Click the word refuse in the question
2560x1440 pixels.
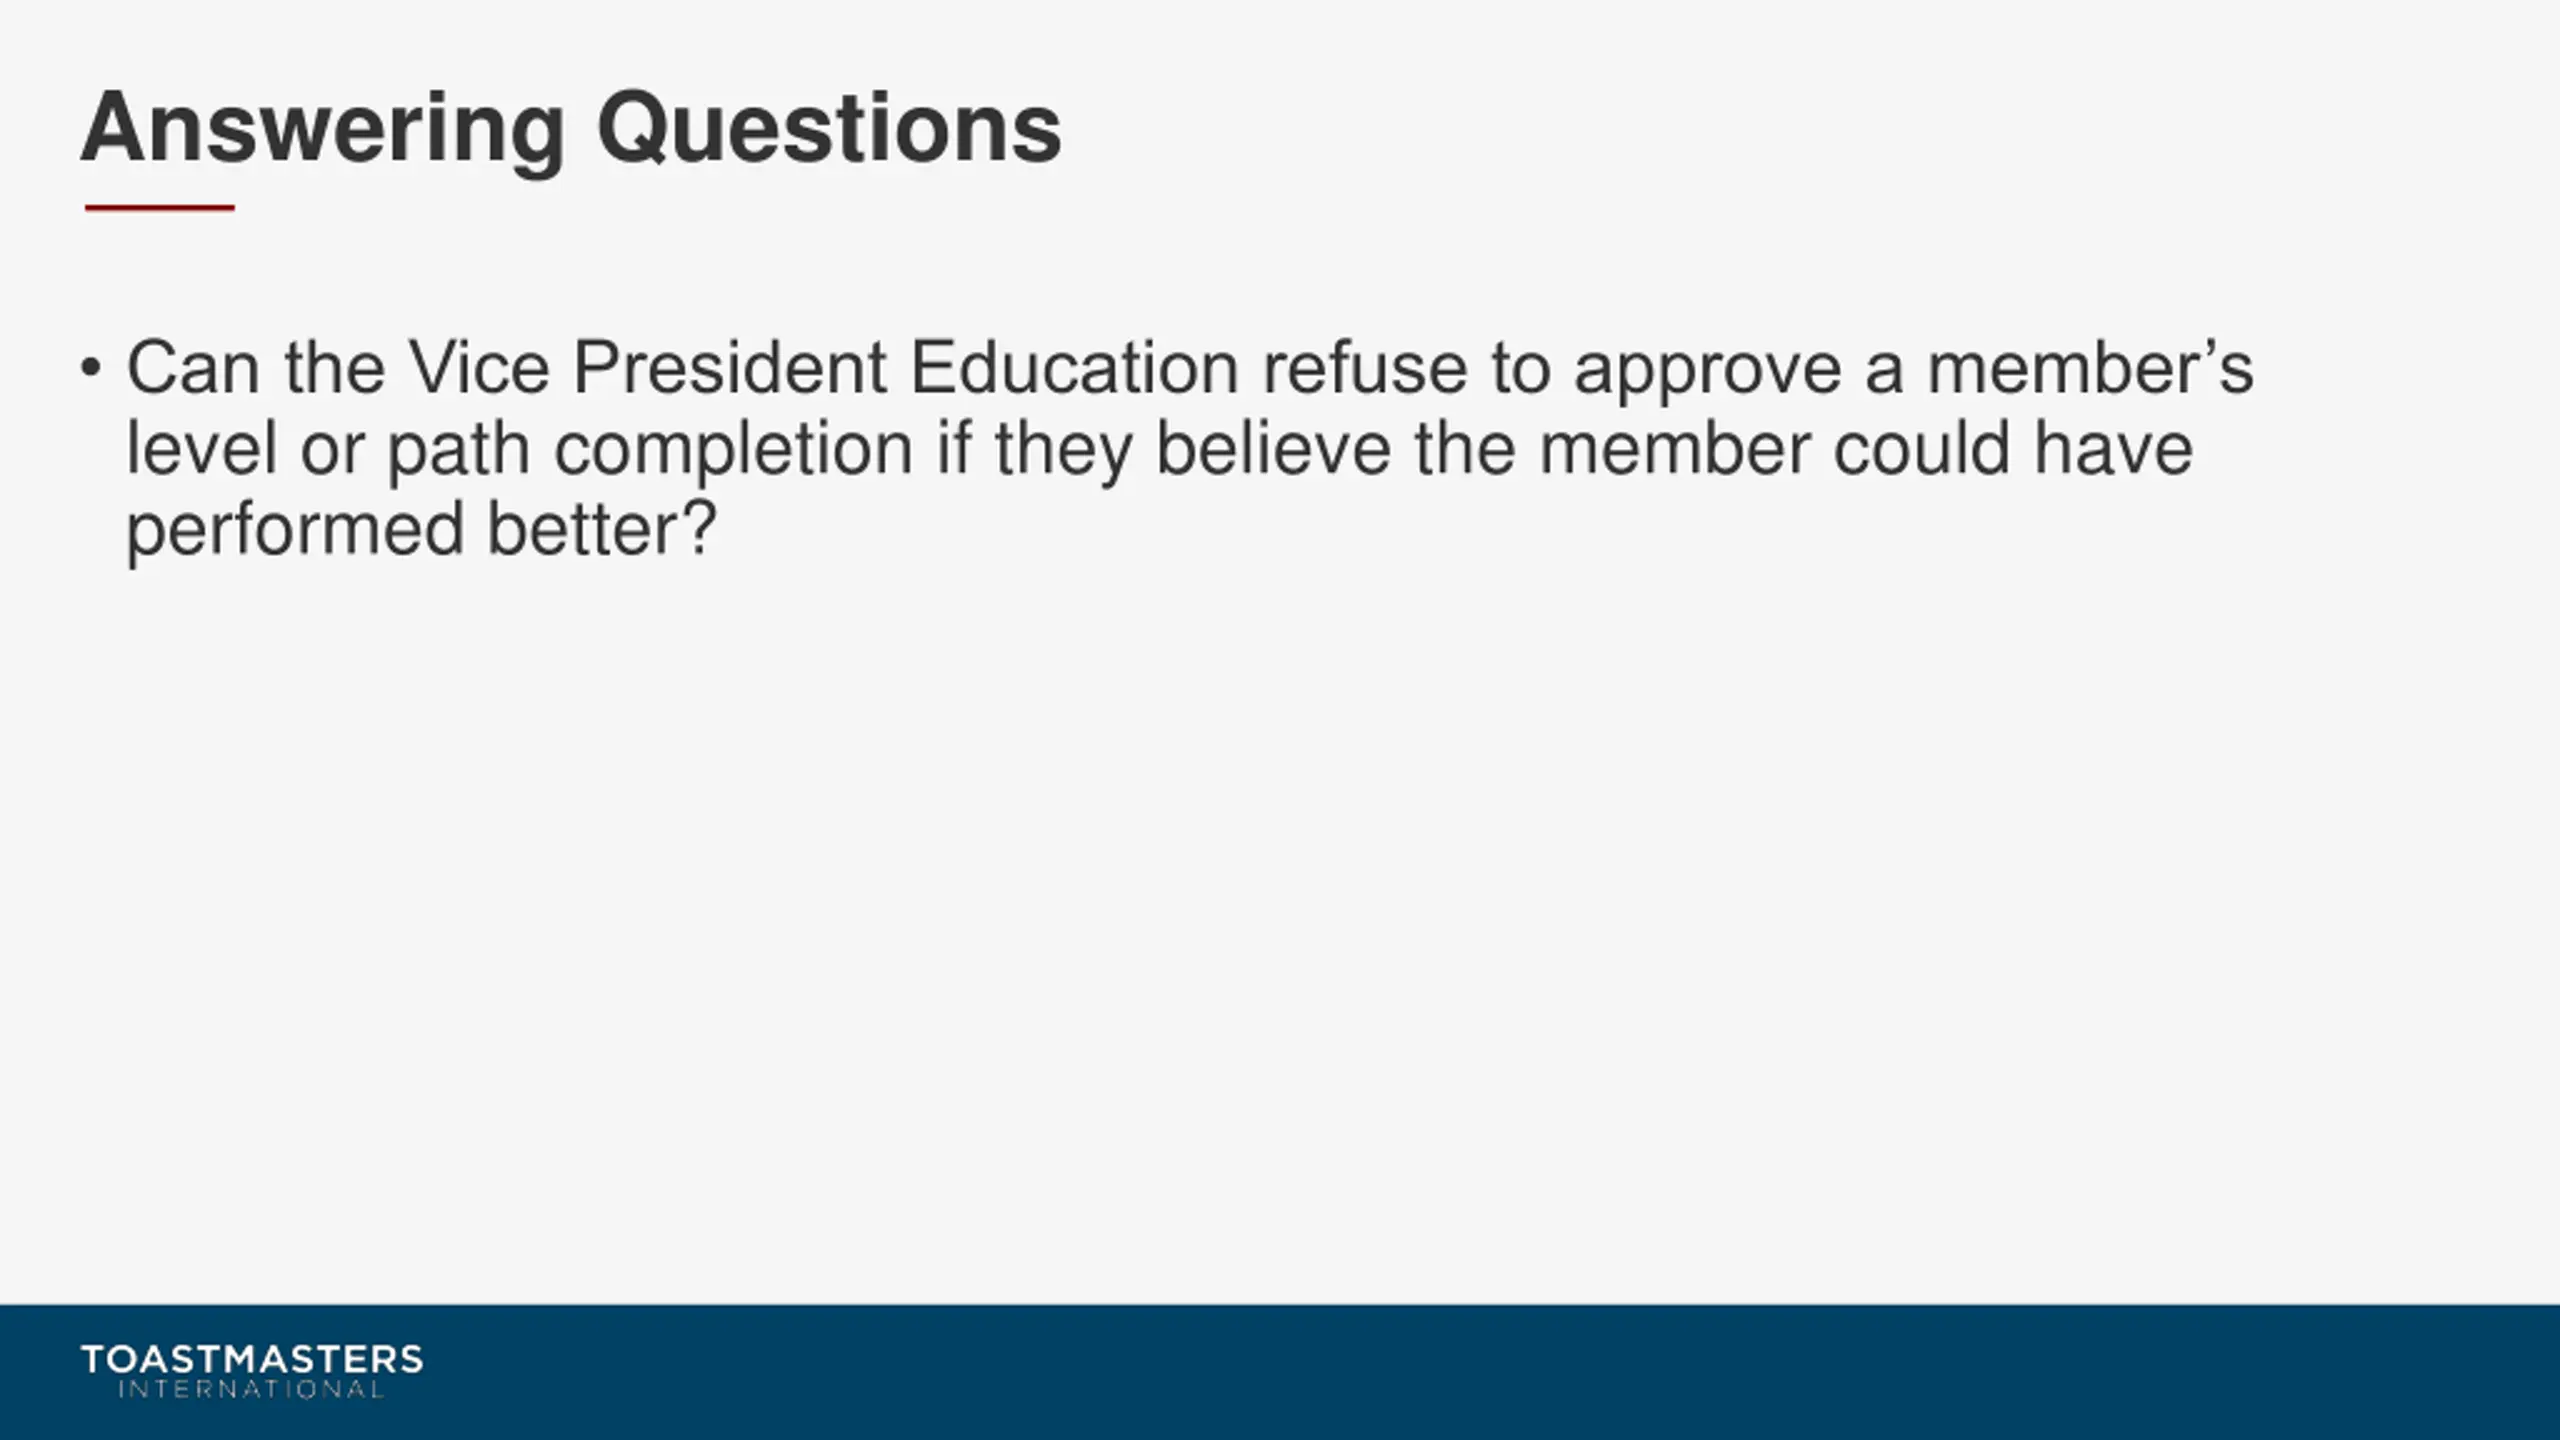(1366, 368)
